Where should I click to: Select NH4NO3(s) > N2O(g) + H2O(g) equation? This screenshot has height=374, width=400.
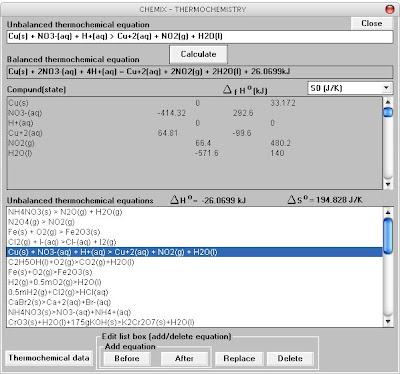pyautogui.click(x=195, y=212)
